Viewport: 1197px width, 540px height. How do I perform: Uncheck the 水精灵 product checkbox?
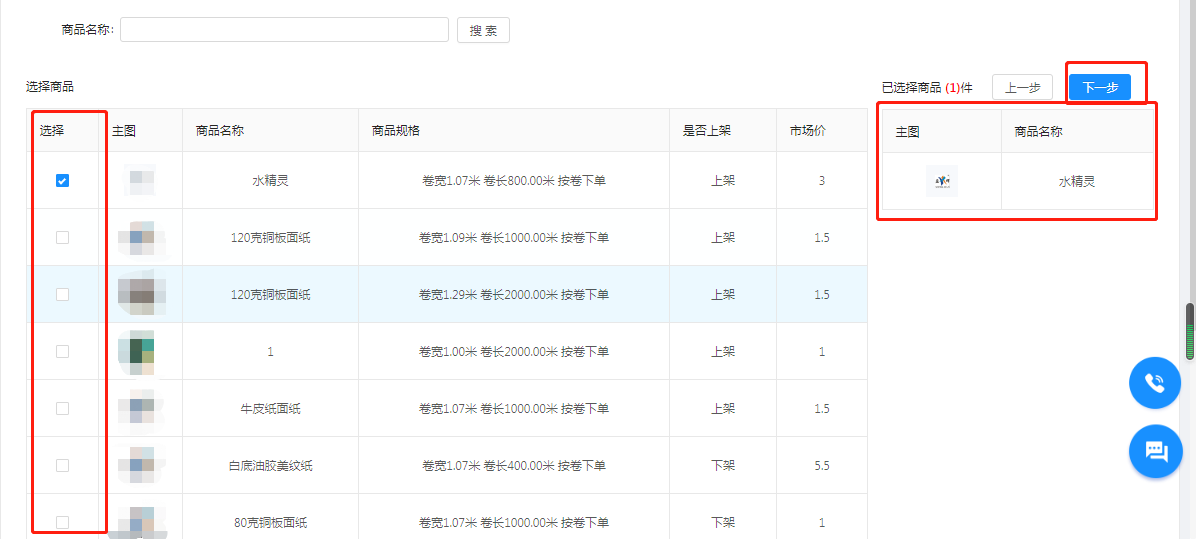point(62,181)
